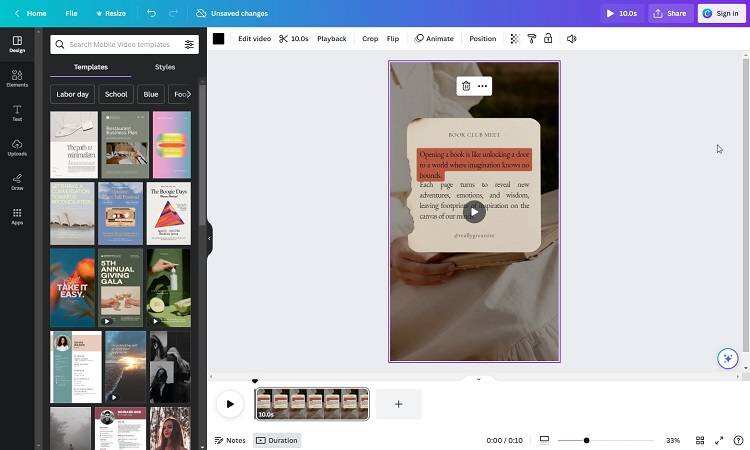Screen dimensions: 750x450
Task: Open the Notes panel
Action: point(230,440)
